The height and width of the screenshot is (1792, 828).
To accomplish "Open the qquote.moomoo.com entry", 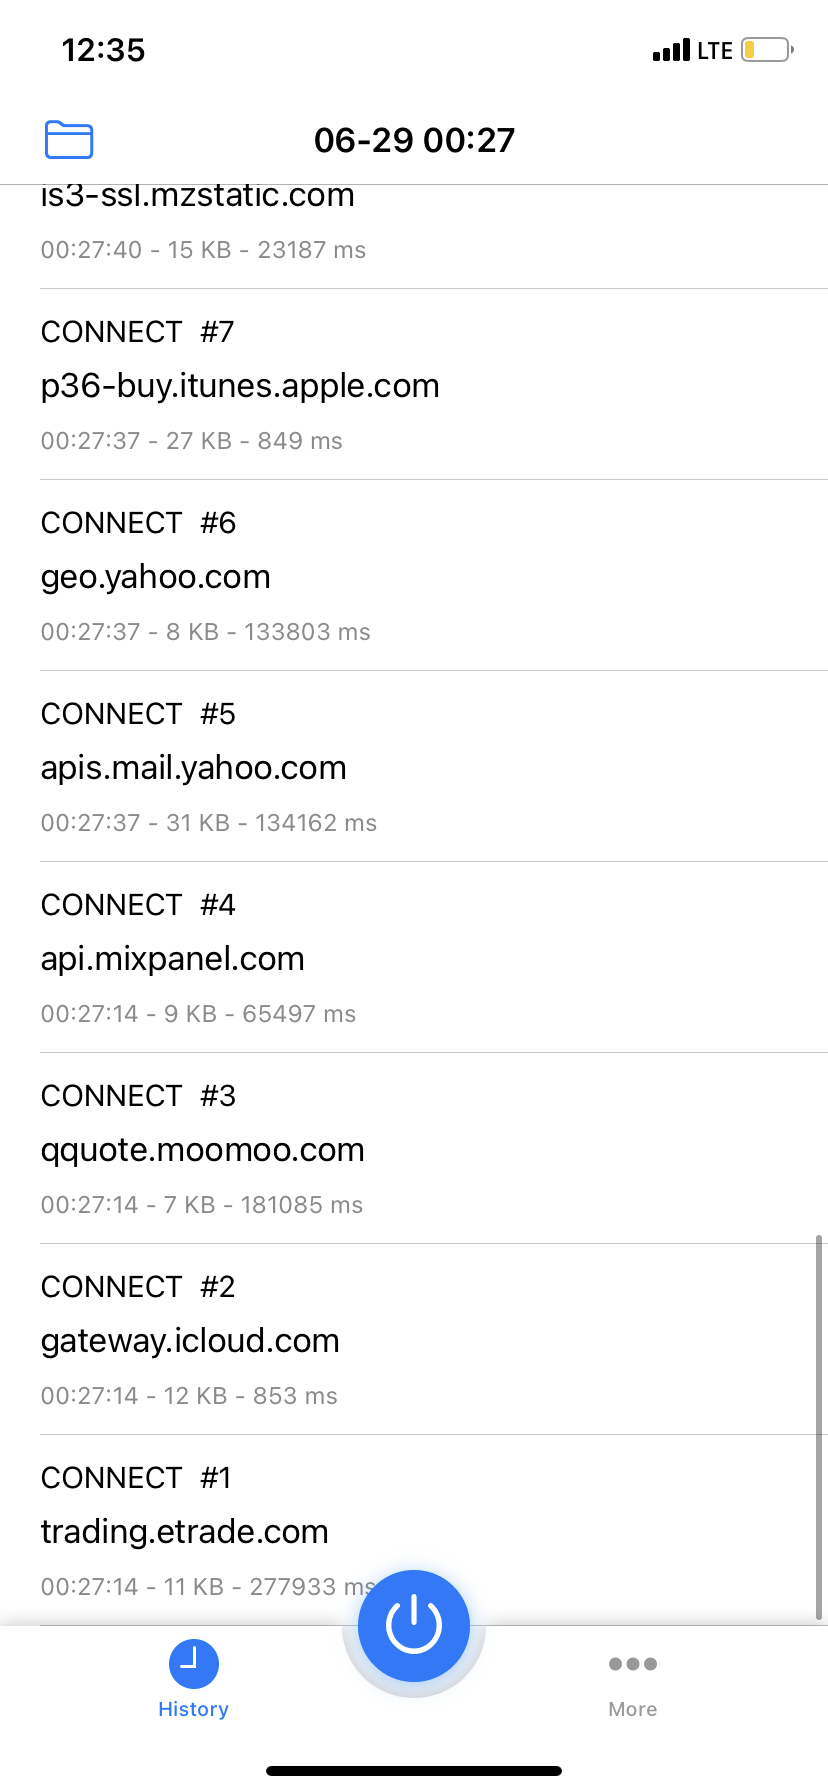I will tap(203, 1150).
